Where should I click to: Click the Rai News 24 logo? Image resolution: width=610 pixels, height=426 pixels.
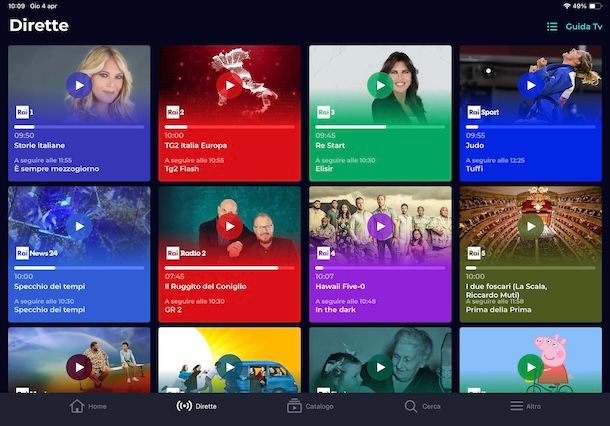coord(37,253)
